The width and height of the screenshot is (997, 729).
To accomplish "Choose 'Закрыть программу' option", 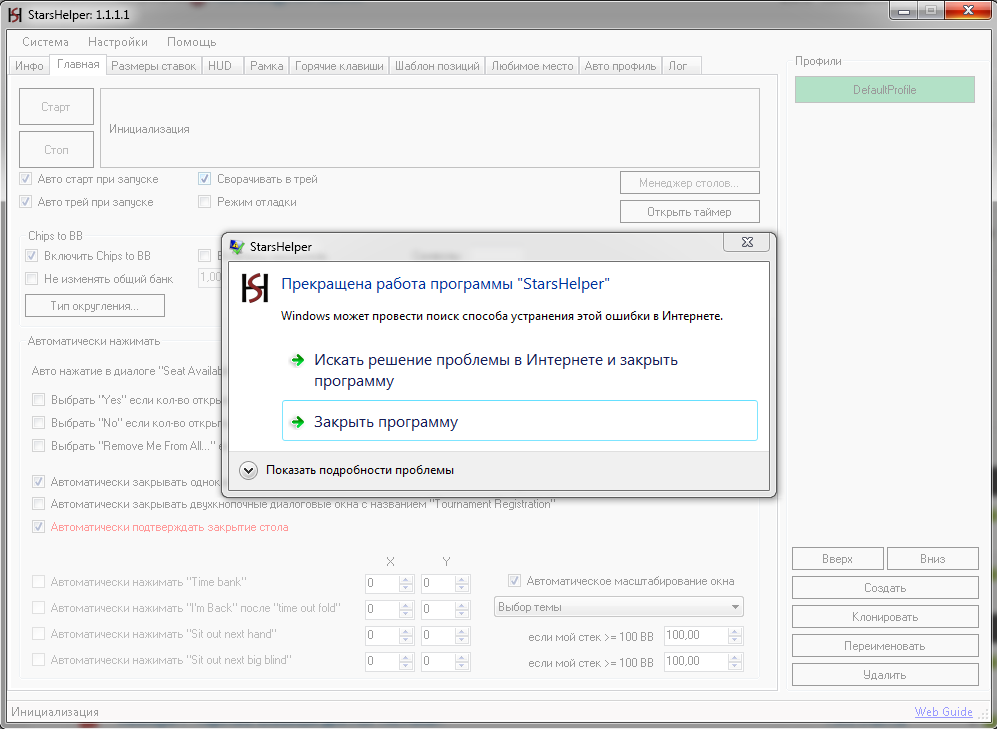I will click(x=519, y=421).
